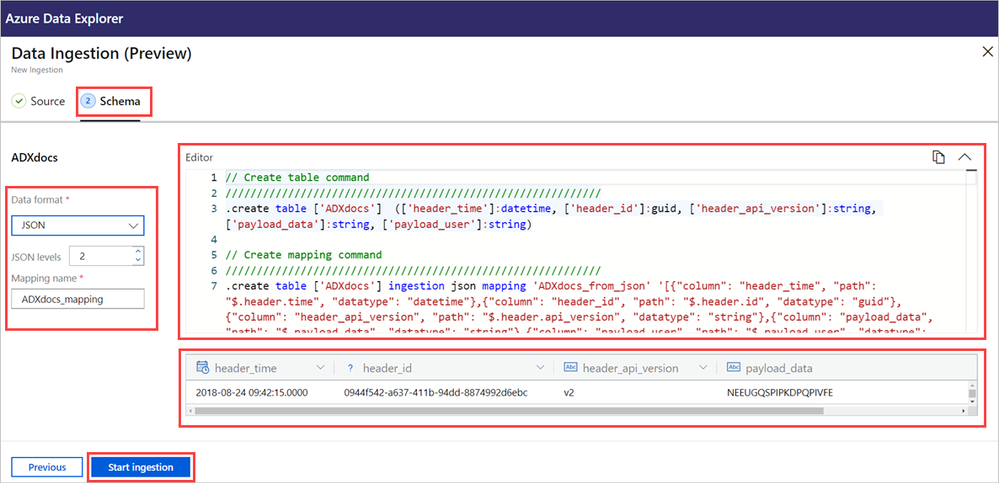Open the header_api_version column dropdown arrow
This screenshot has width=999, height=483.
(x=703, y=368)
